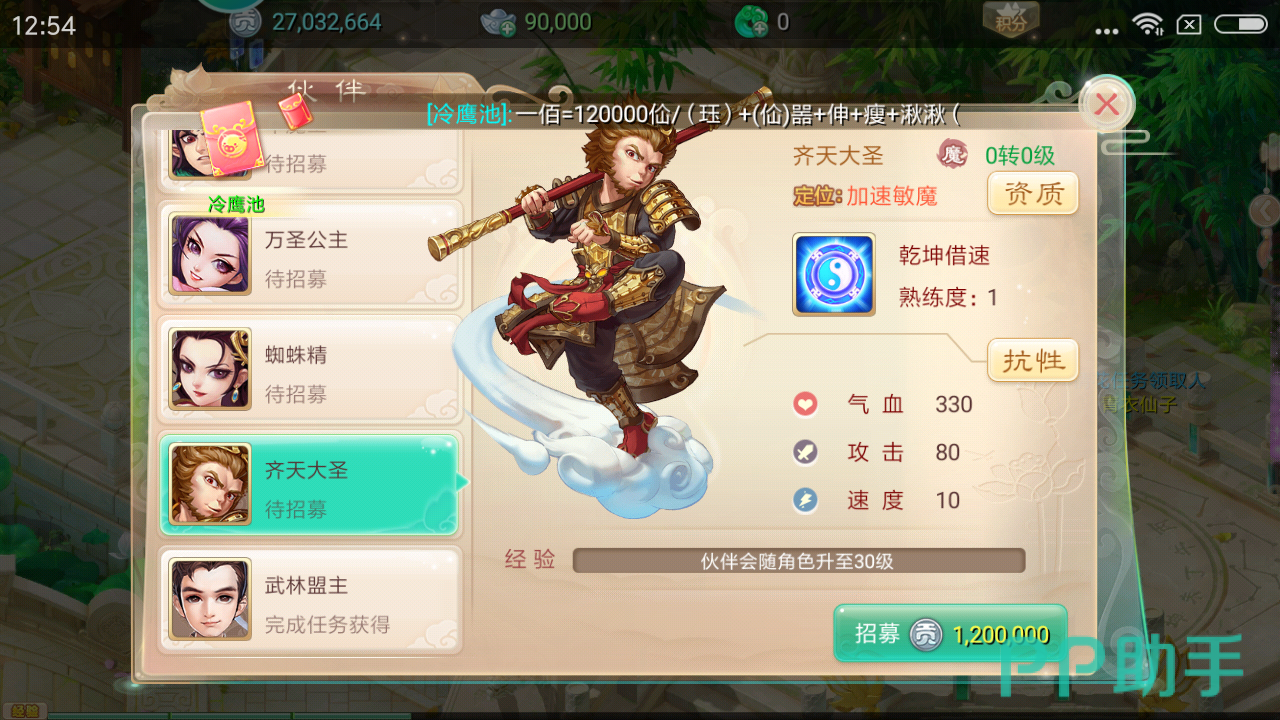1280x720 pixels.
Task: Open the 积分 points badge
Action: click(1011, 17)
